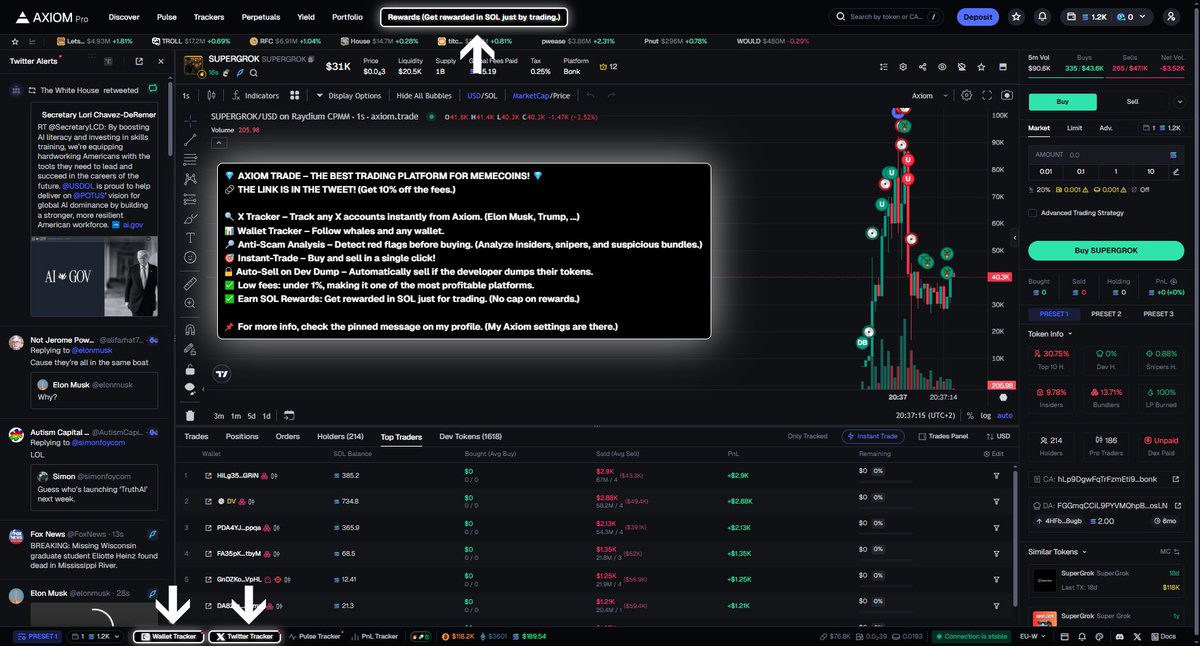
Task: Open candle chart type selector icon
Action: [x=212, y=96]
